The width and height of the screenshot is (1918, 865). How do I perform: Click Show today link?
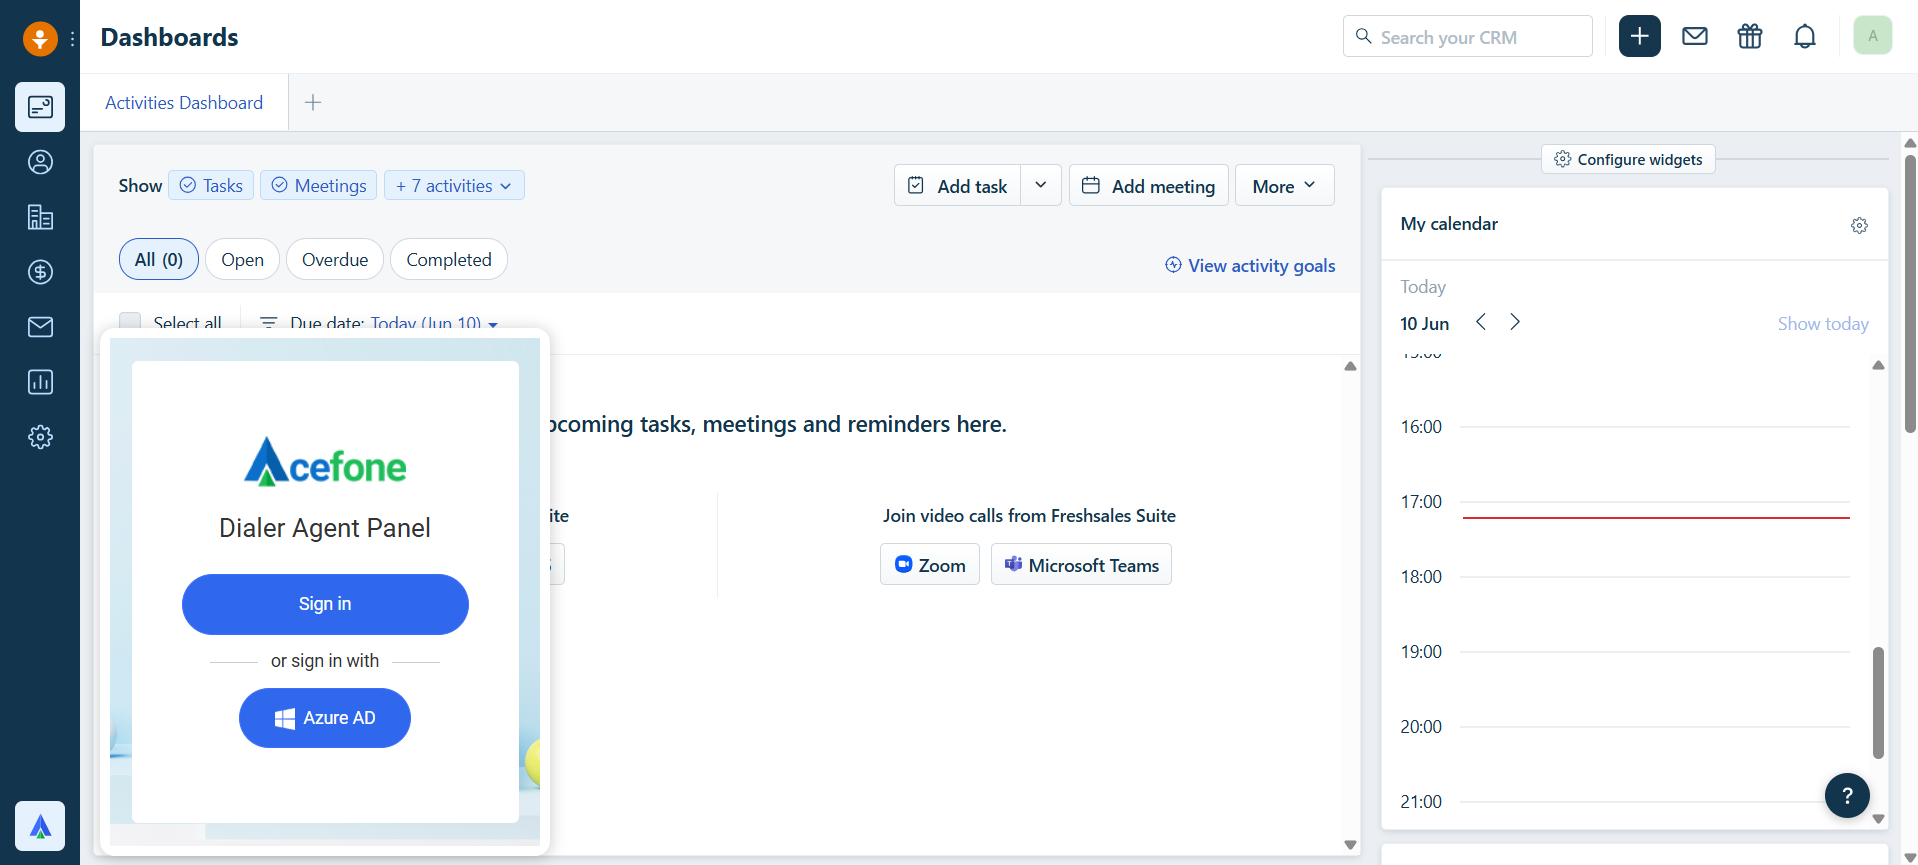pos(1823,323)
